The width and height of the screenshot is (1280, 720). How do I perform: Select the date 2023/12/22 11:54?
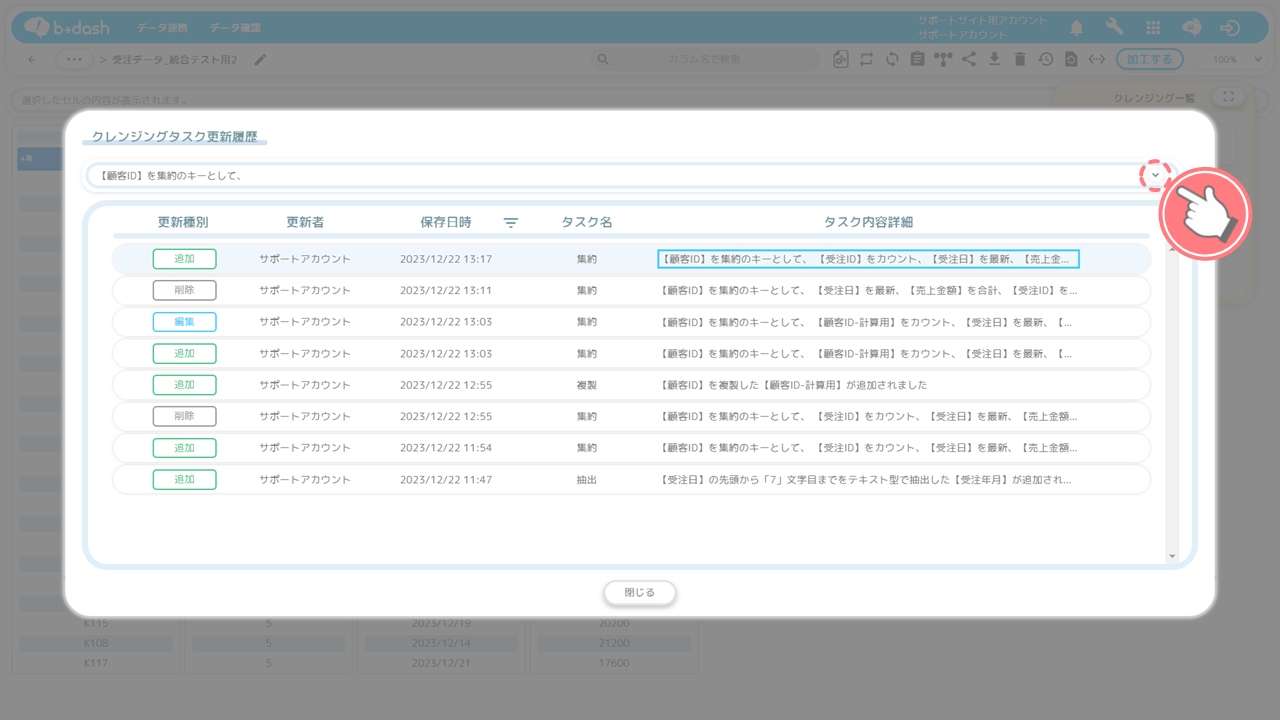tap(446, 448)
